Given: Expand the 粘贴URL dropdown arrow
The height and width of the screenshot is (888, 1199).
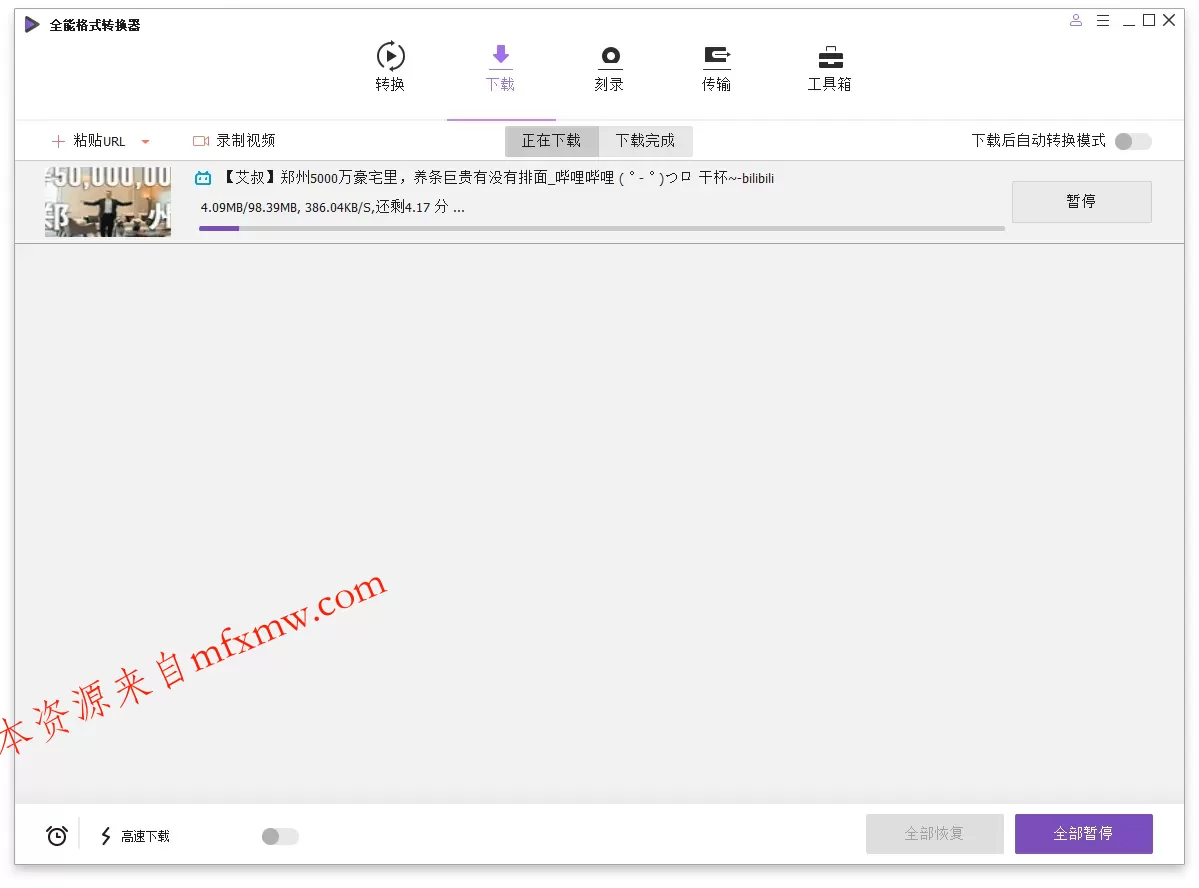Looking at the screenshot, I should tap(145, 141).
